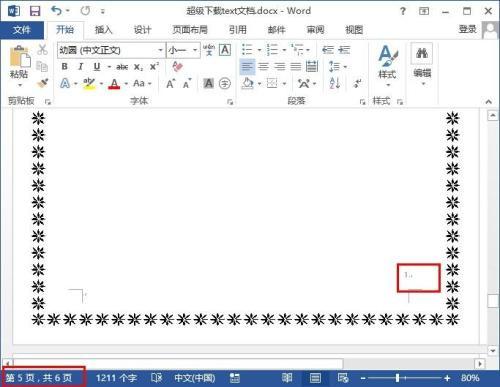
Task: Click the Format Painter brush icon
Action: (x=42, y=83)
